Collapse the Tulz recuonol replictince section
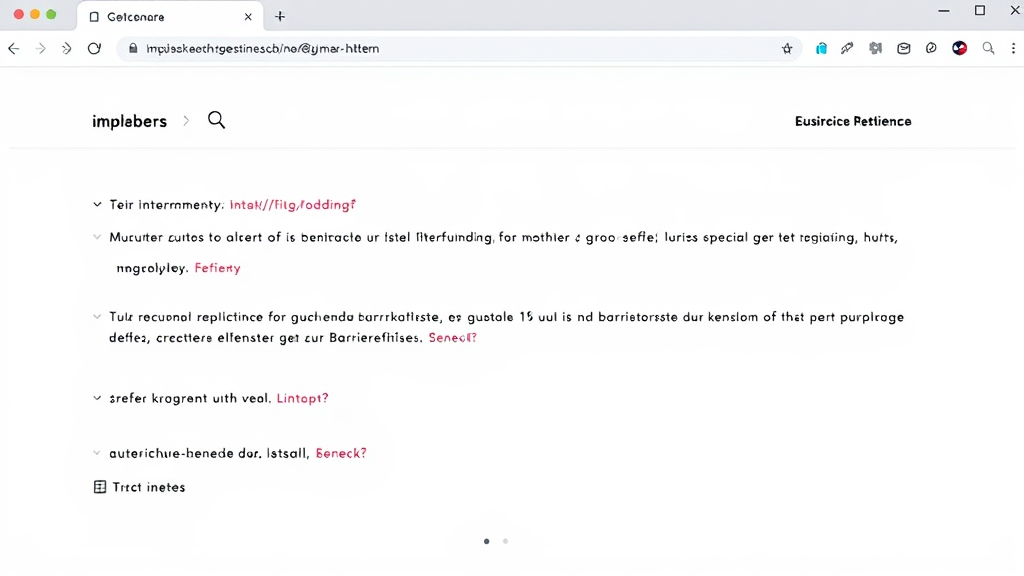The image size is (1024, 576). pyautogui.click(x=96, y=316)
